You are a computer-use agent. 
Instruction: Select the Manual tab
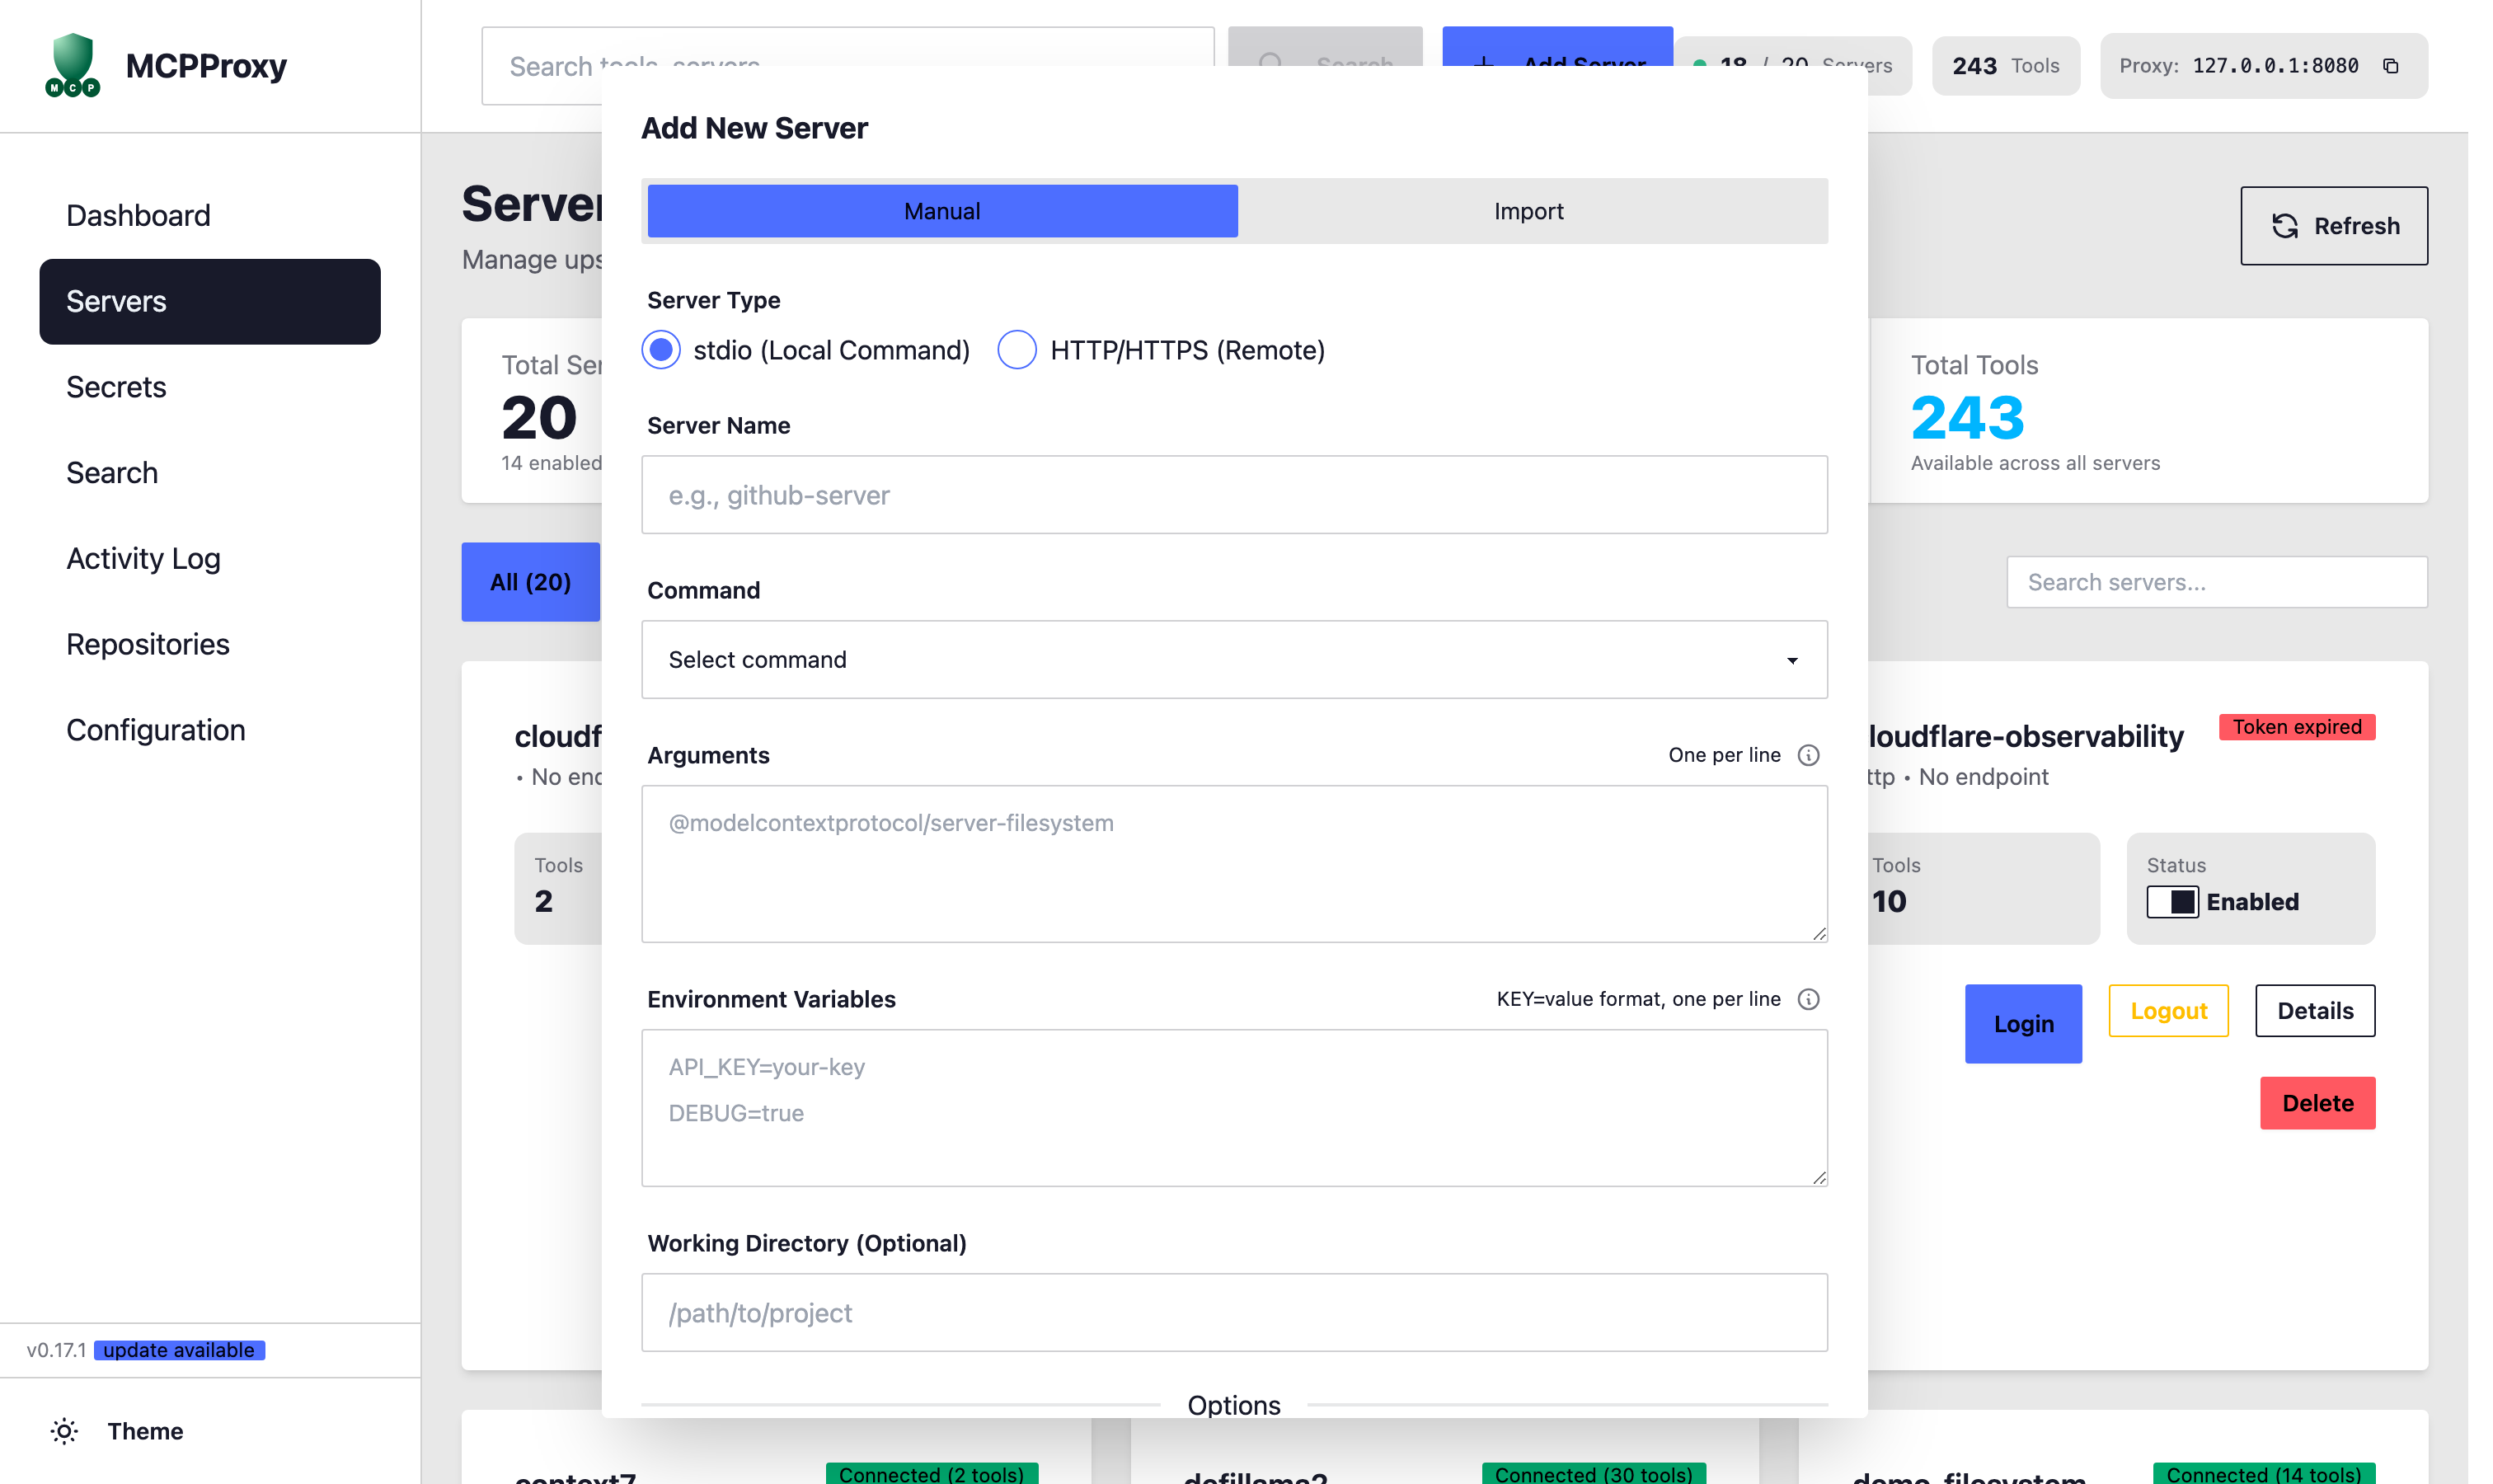coord(941,210)
